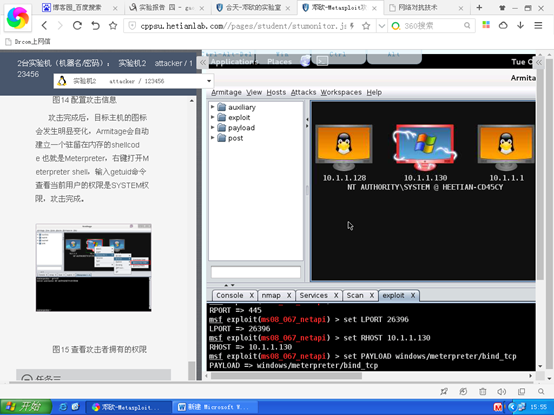Screen dimensions: 554x415
Task: Switch to the Microsoft Word taskbar button
Action: coord(216,407)
